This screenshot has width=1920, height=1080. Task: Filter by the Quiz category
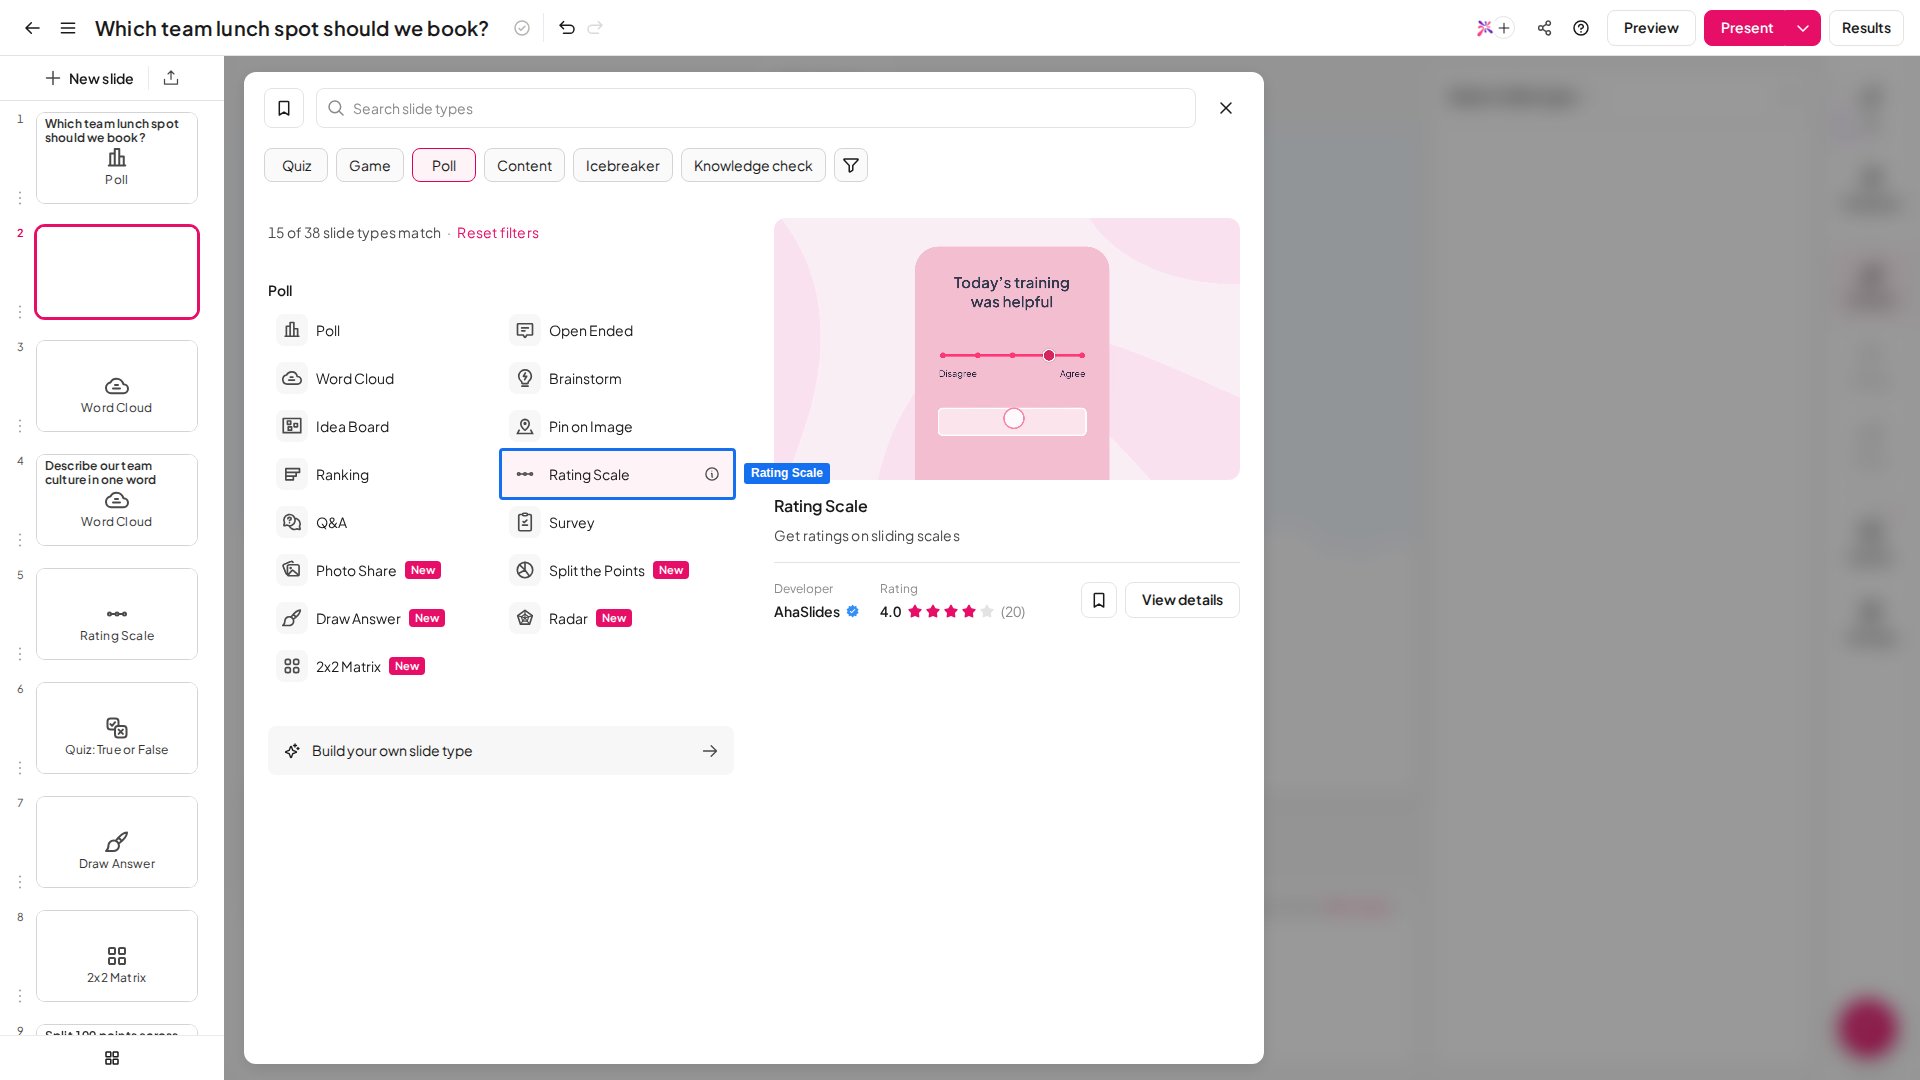(296, 165)
